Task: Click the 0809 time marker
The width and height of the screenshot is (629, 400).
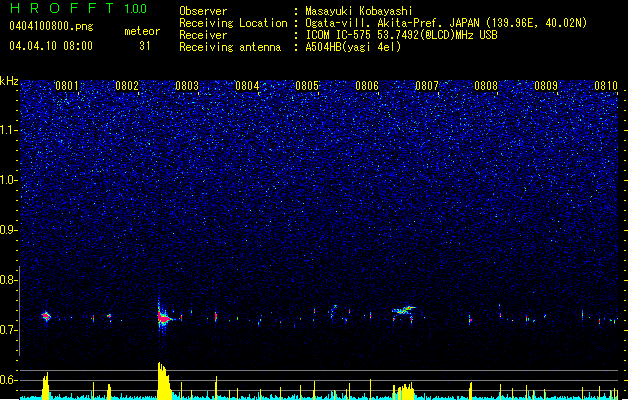Action: [x=546, y=86]
